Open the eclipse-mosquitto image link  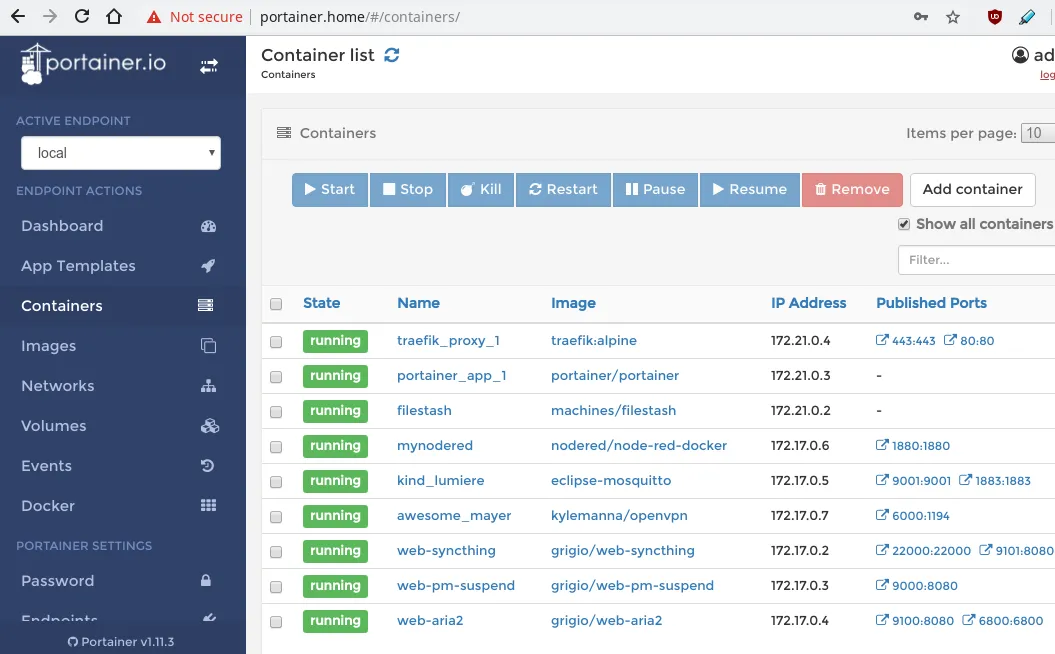pyautogui.click(x=611, y=480)
